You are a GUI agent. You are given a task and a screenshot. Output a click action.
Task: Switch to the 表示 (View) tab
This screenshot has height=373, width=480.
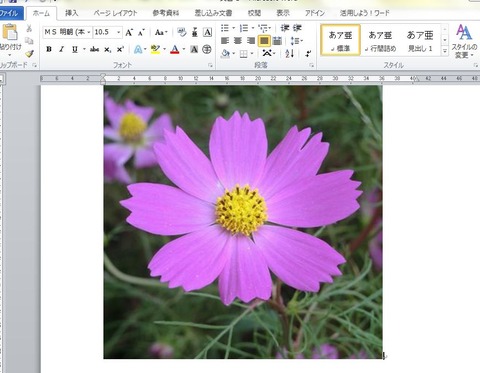click(283, 13)
